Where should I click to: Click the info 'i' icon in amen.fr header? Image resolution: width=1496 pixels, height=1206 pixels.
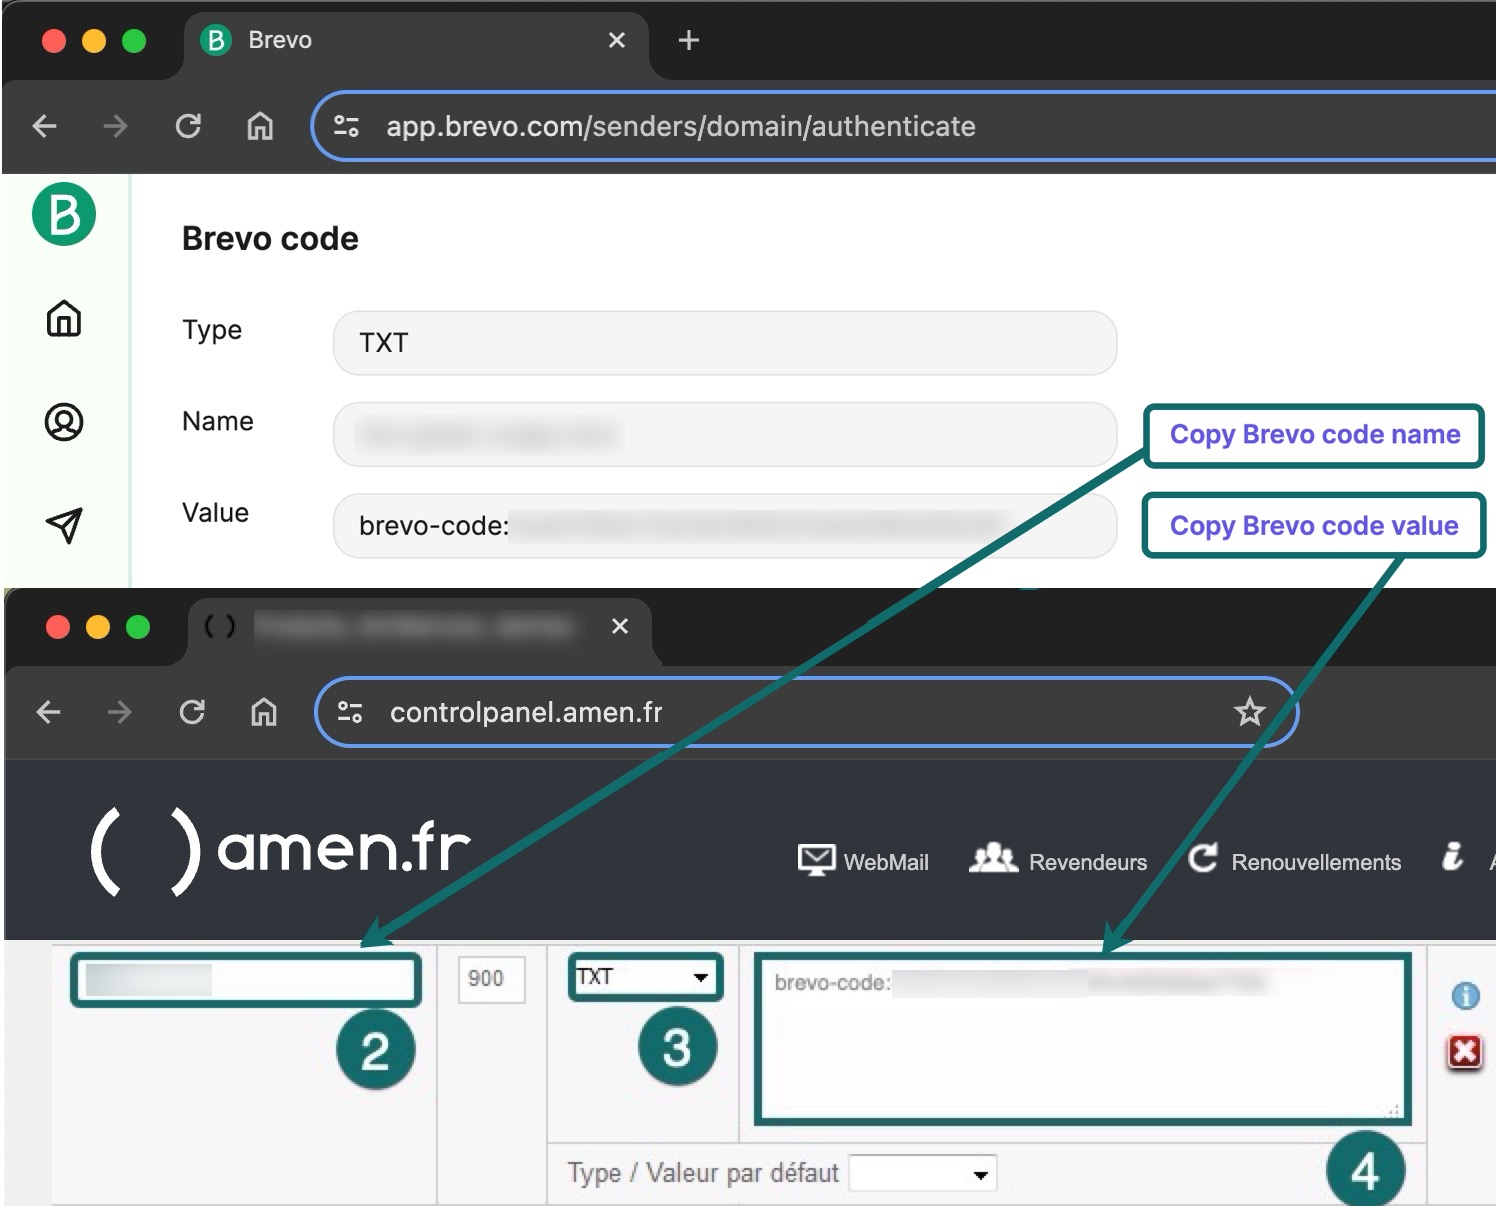pos(1452,857)
